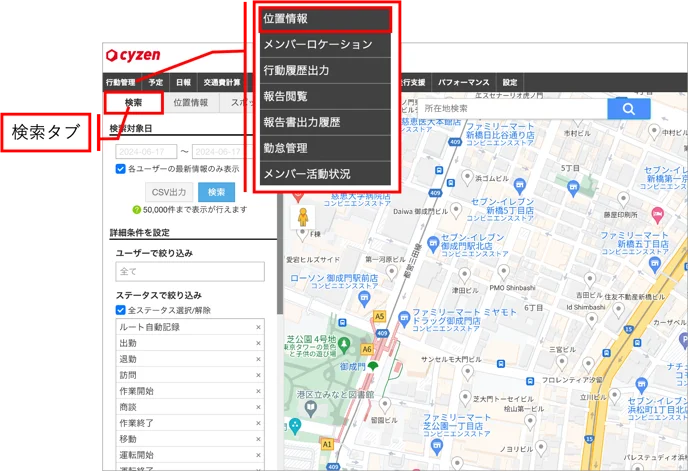Click the セブン-イレブン 新橋5丁目店 marker

click(x=520, y=185)
